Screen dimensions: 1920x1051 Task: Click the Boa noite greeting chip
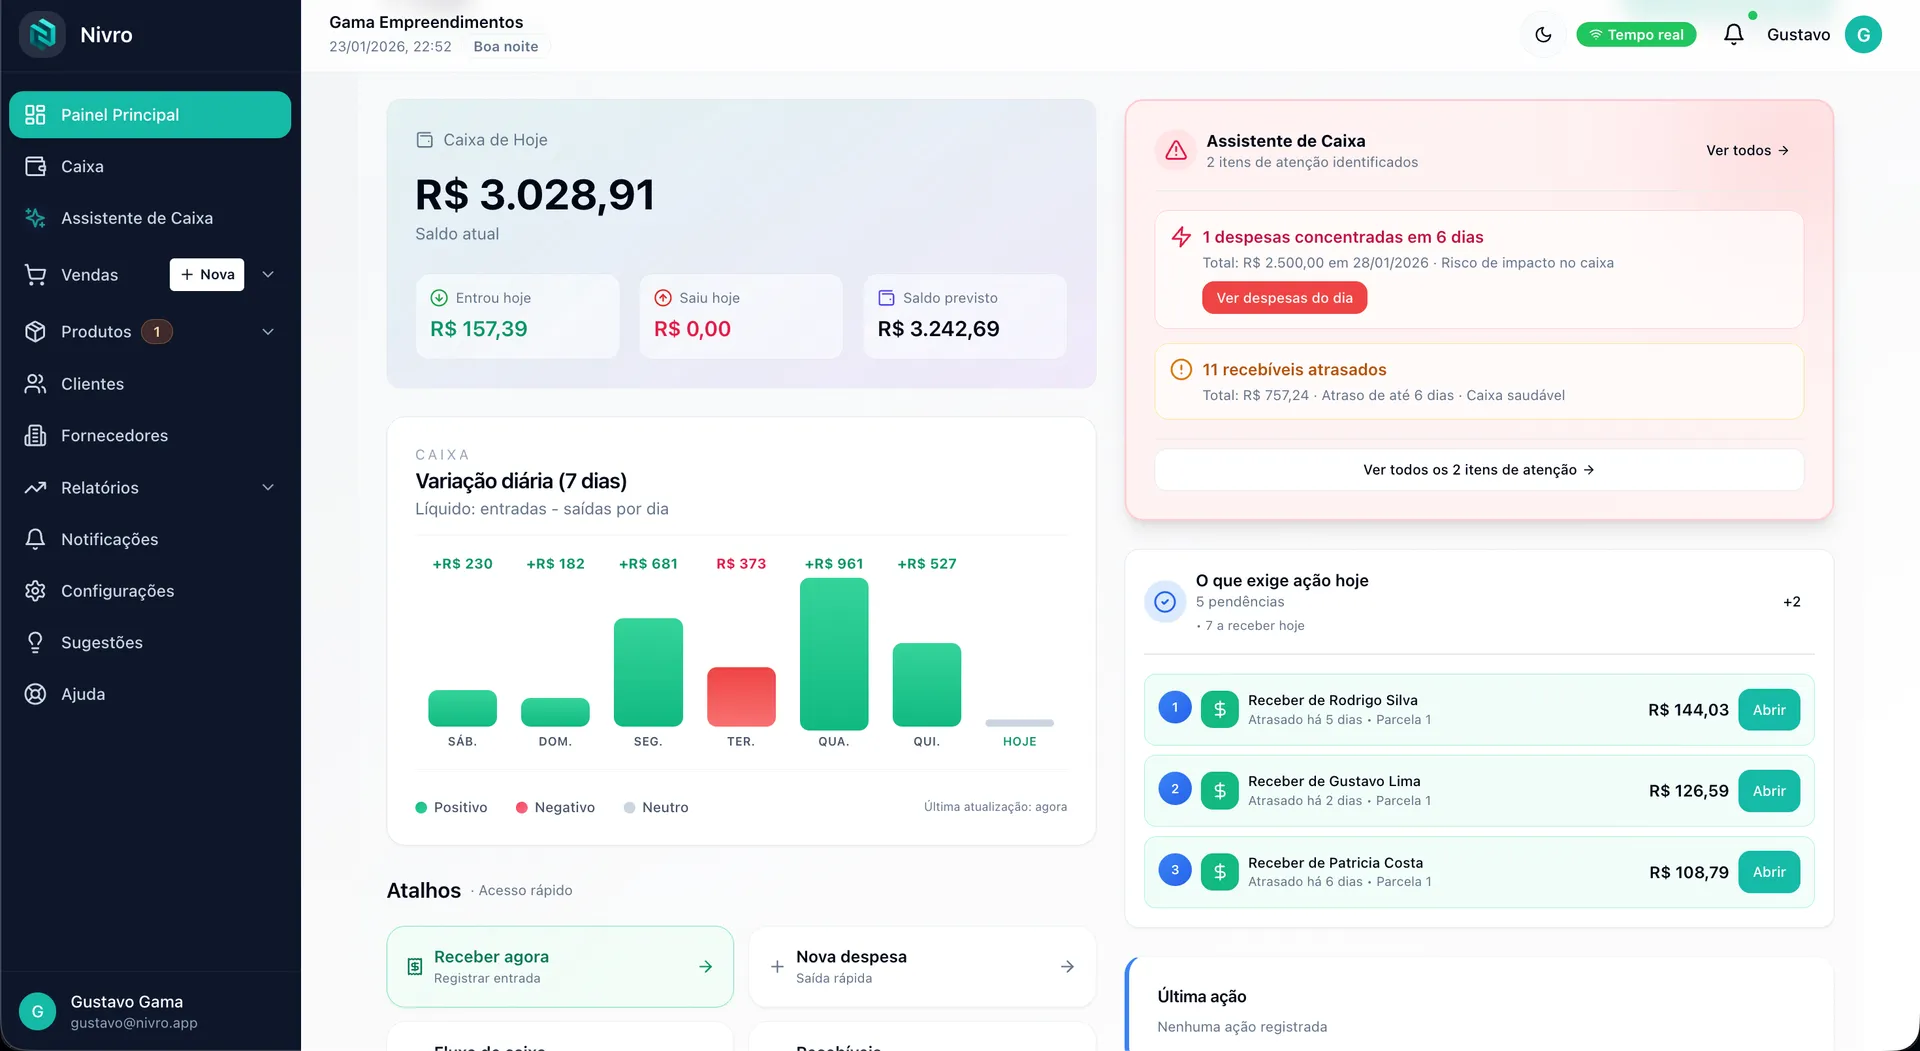(506, 47)
